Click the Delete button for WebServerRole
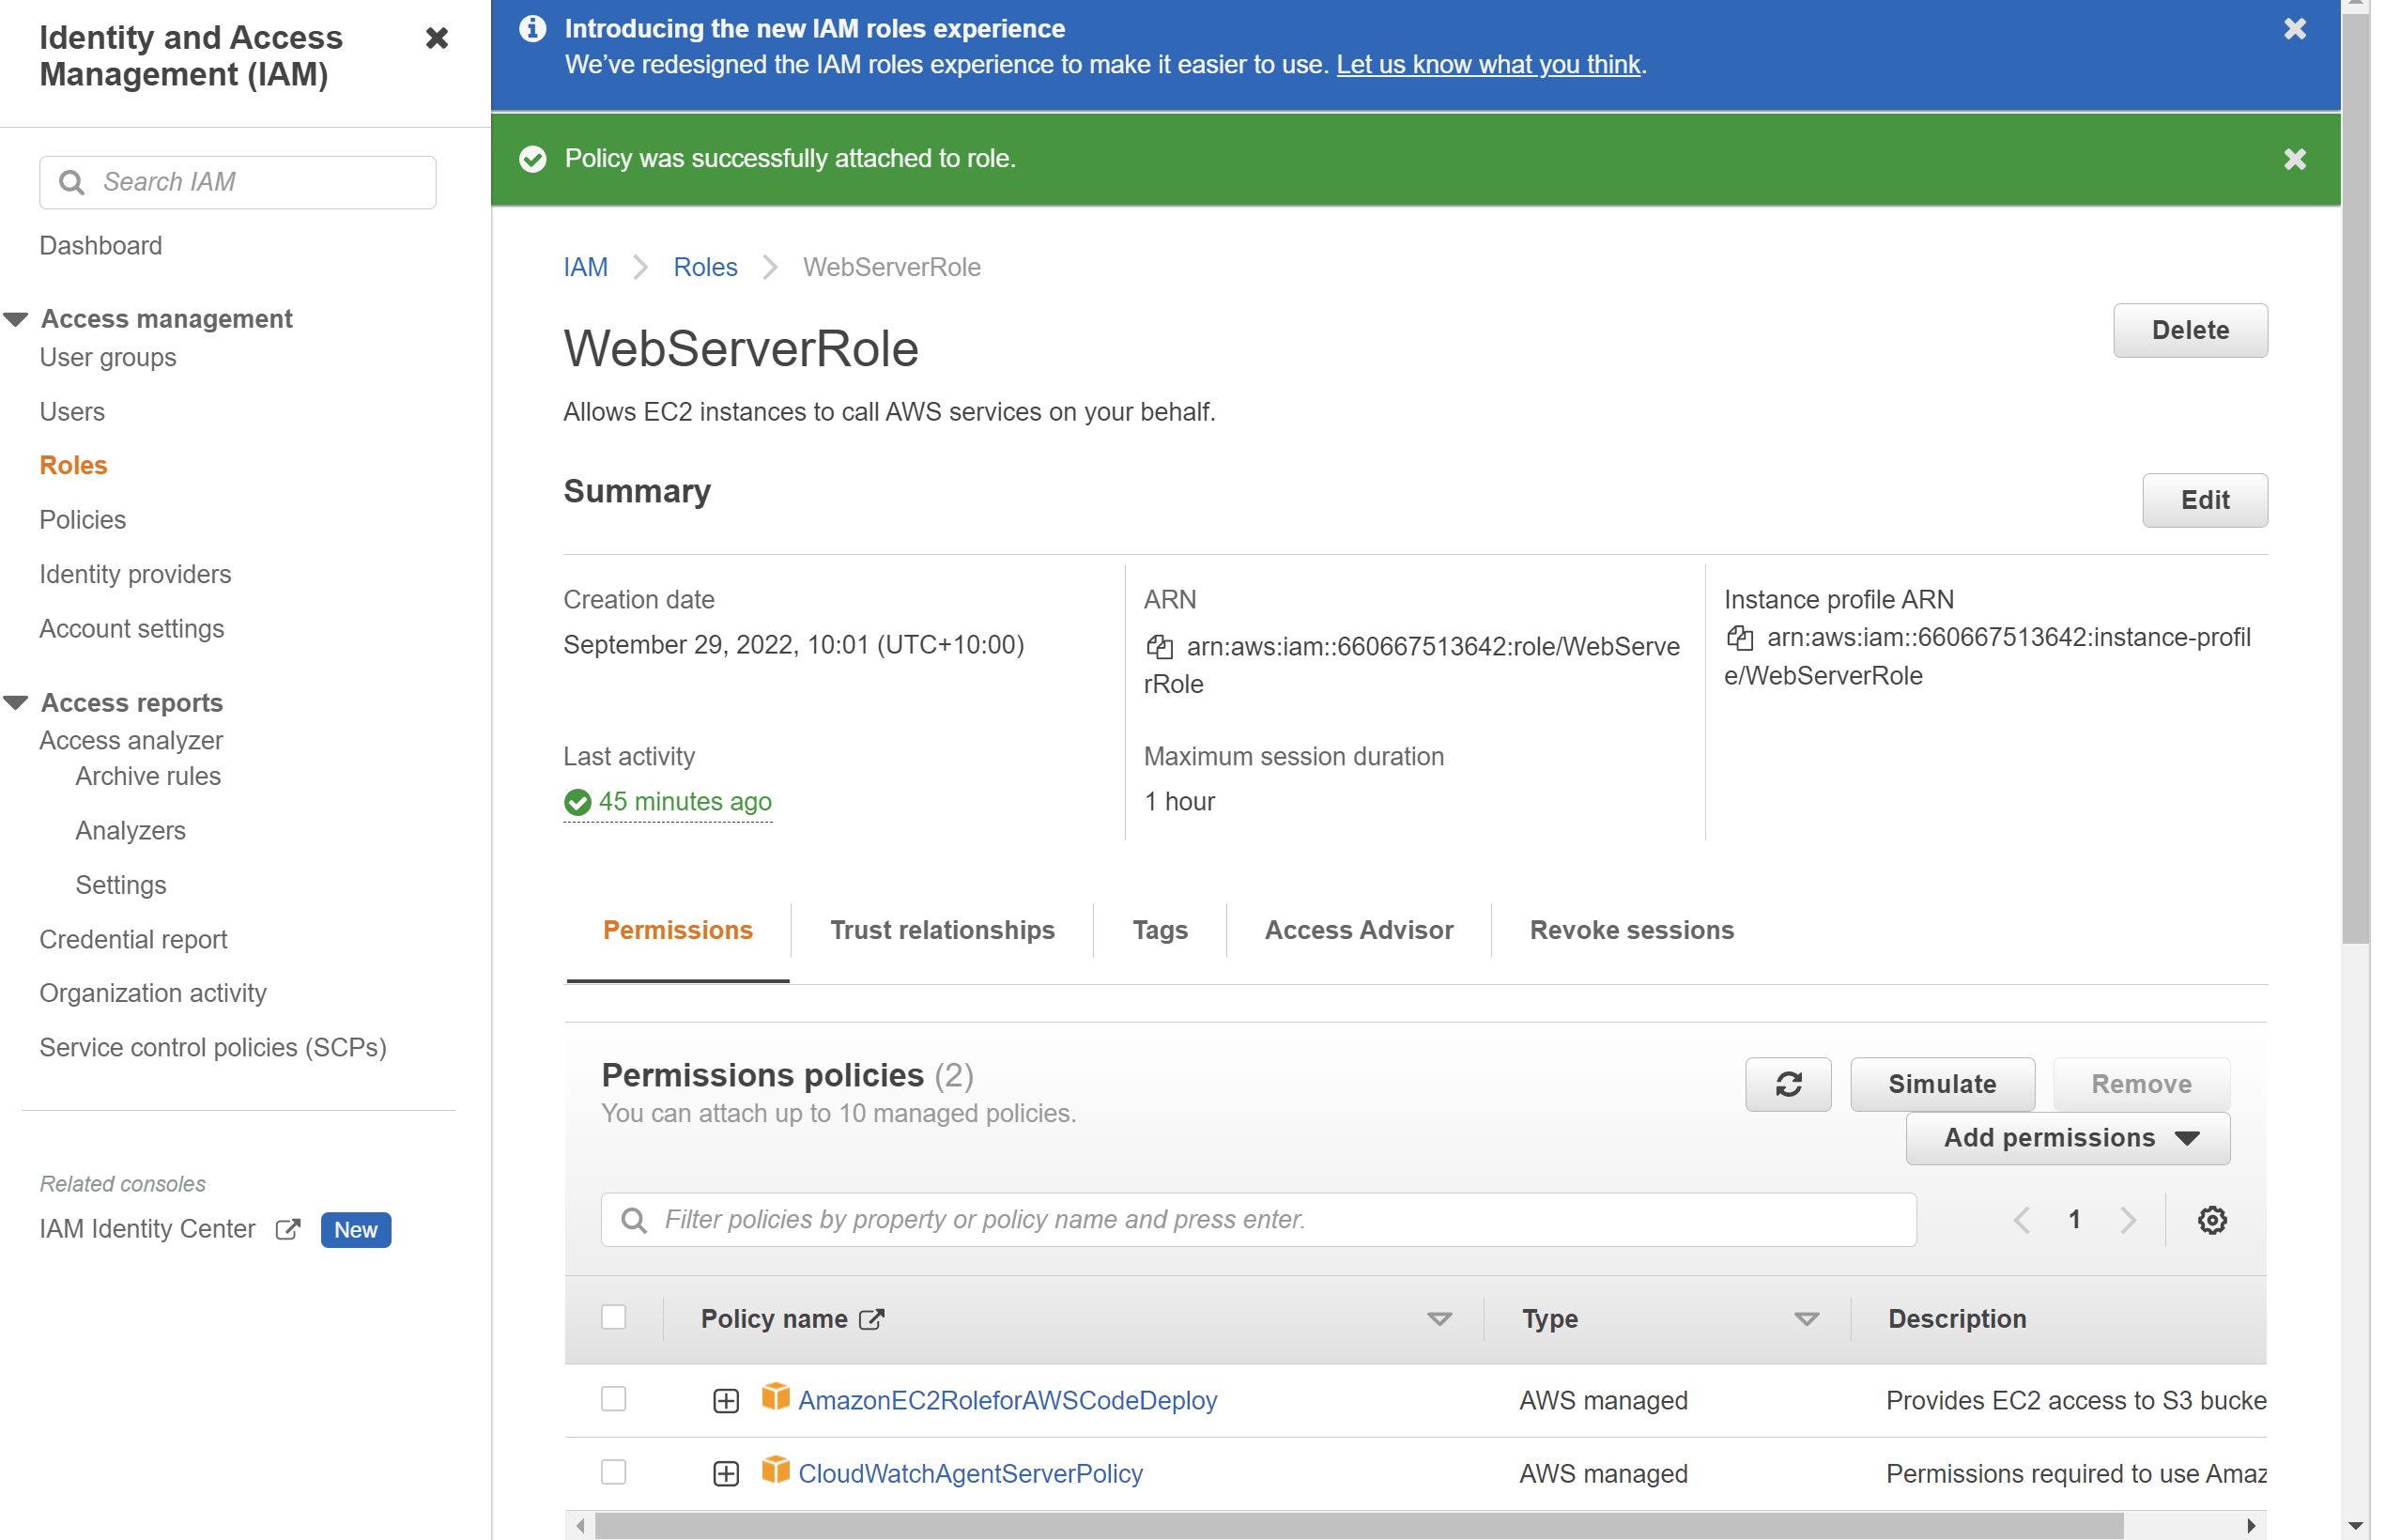The height and width of the screenshot is (1540, 2385). pyautogui.click(x=2190, y=330)
